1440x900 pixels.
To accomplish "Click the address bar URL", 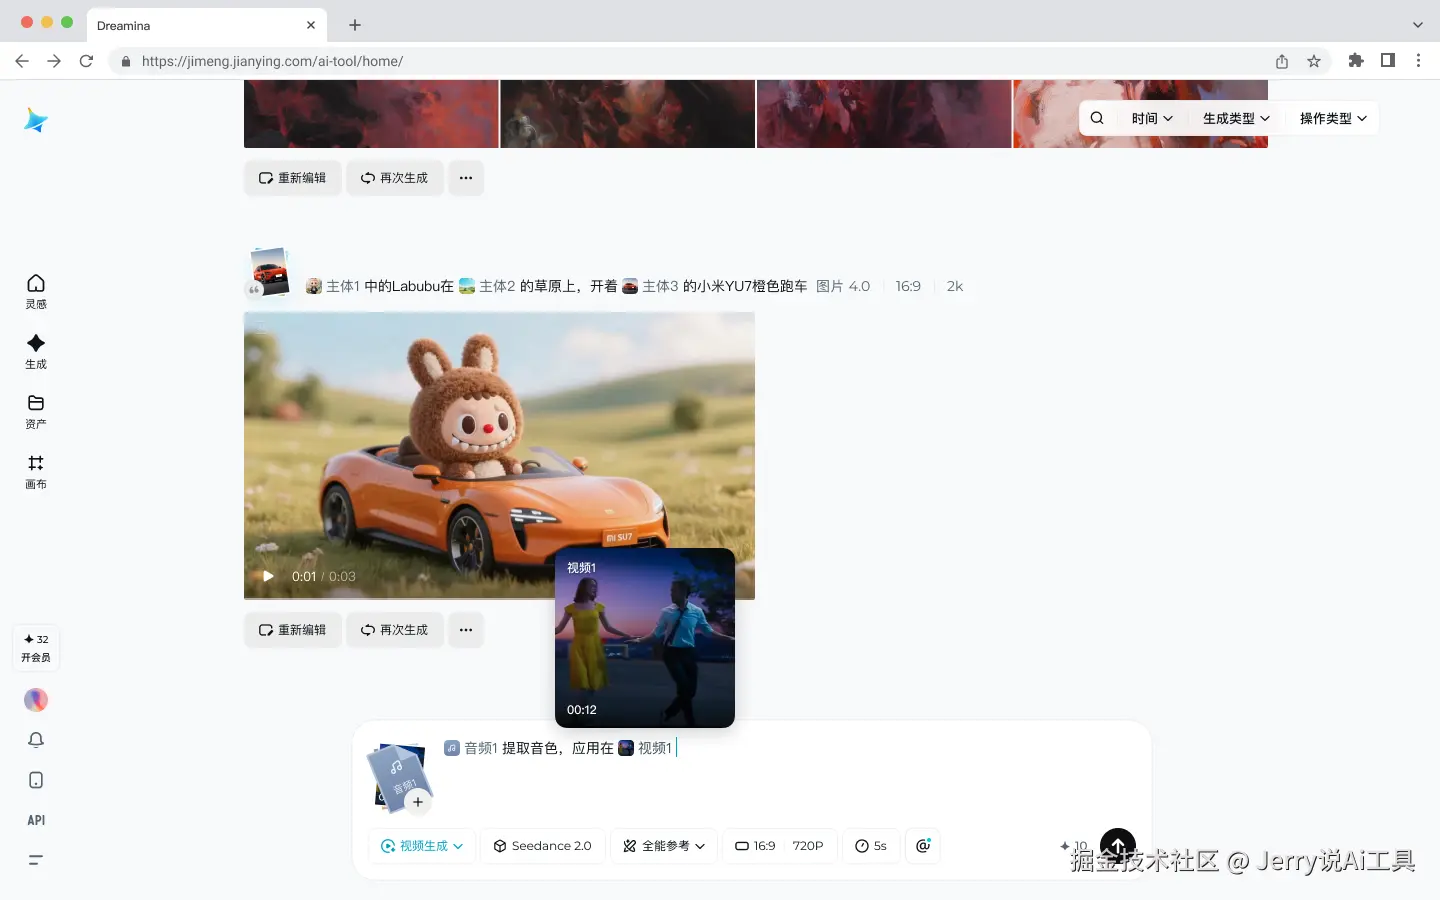I will pos(272,61).
